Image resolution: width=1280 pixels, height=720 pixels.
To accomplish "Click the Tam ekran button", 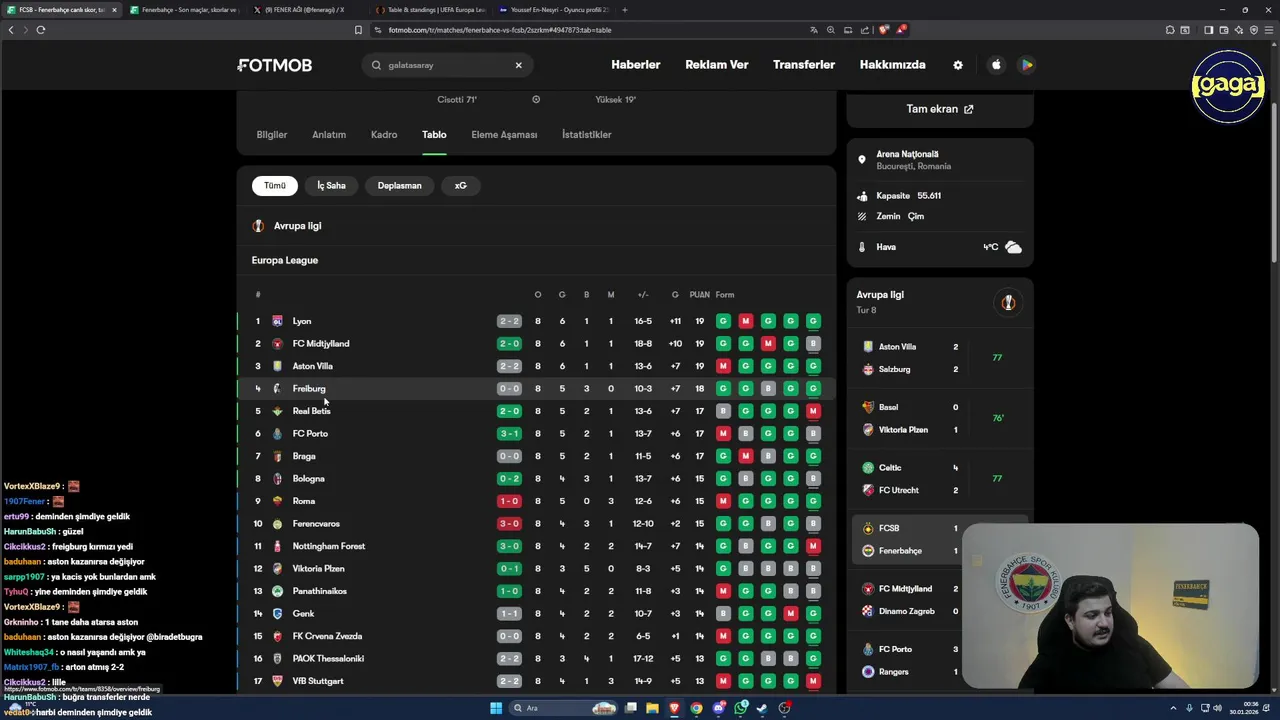I will coord(940,109).
